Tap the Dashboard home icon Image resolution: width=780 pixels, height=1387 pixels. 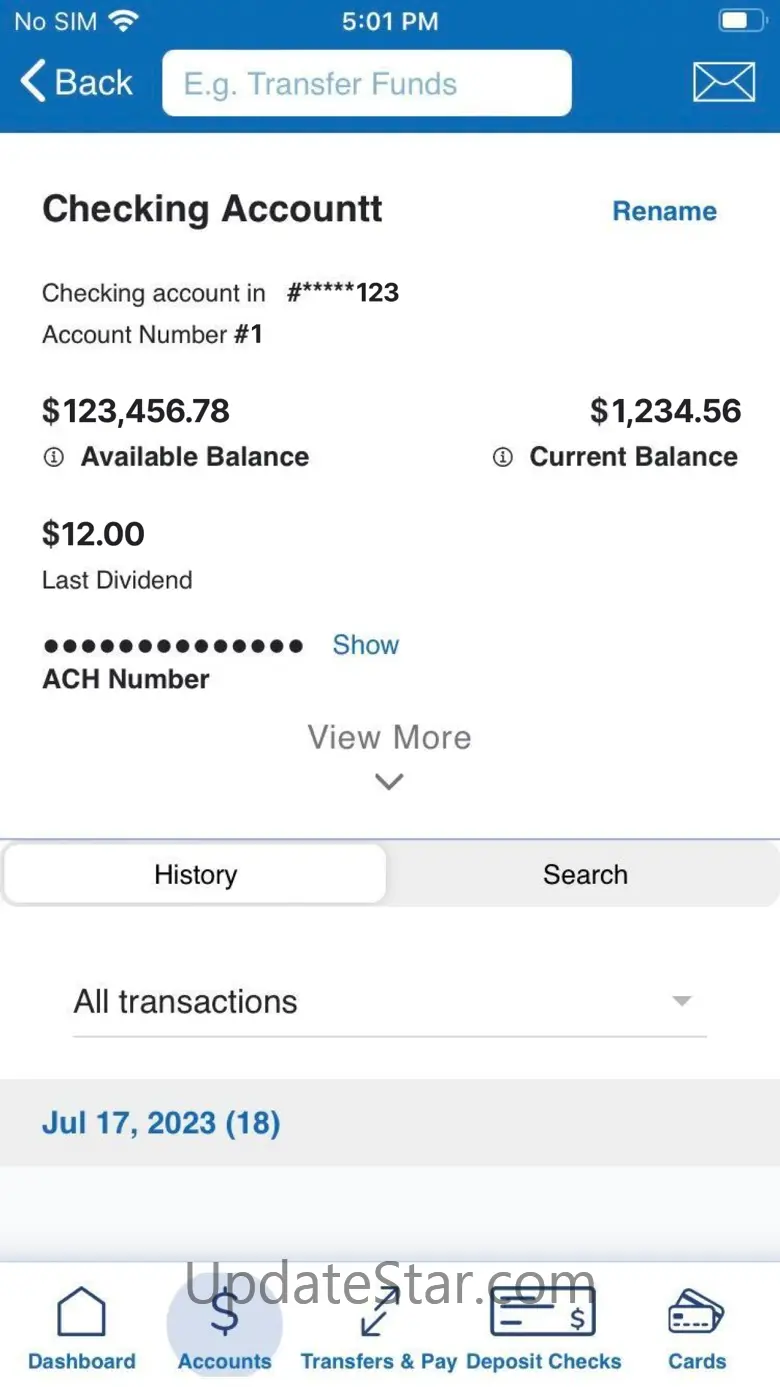pyautogui.click(x=81, y=1312)
